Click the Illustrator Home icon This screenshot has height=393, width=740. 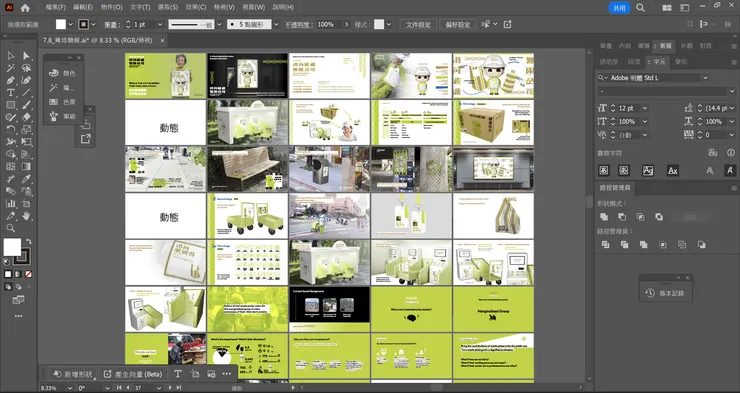[x=25, y=8]
